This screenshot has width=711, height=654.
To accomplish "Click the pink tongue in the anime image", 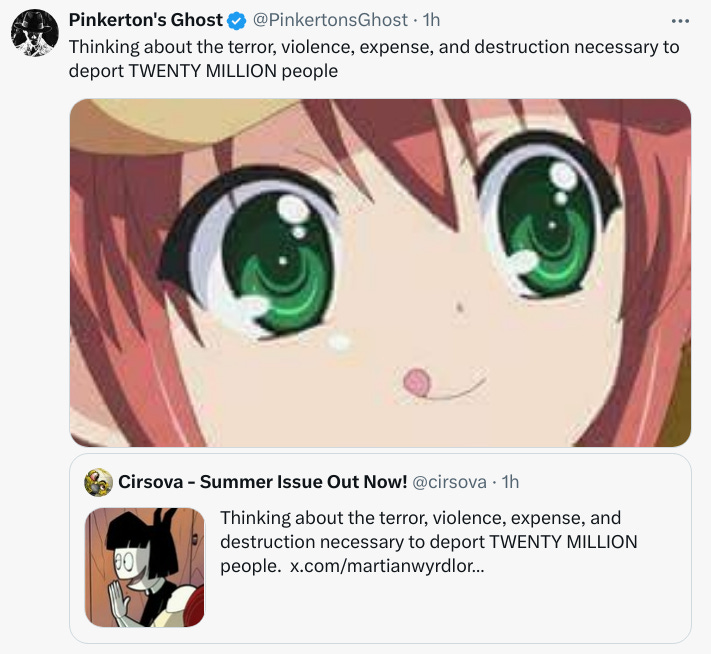I will coord(416,382).
